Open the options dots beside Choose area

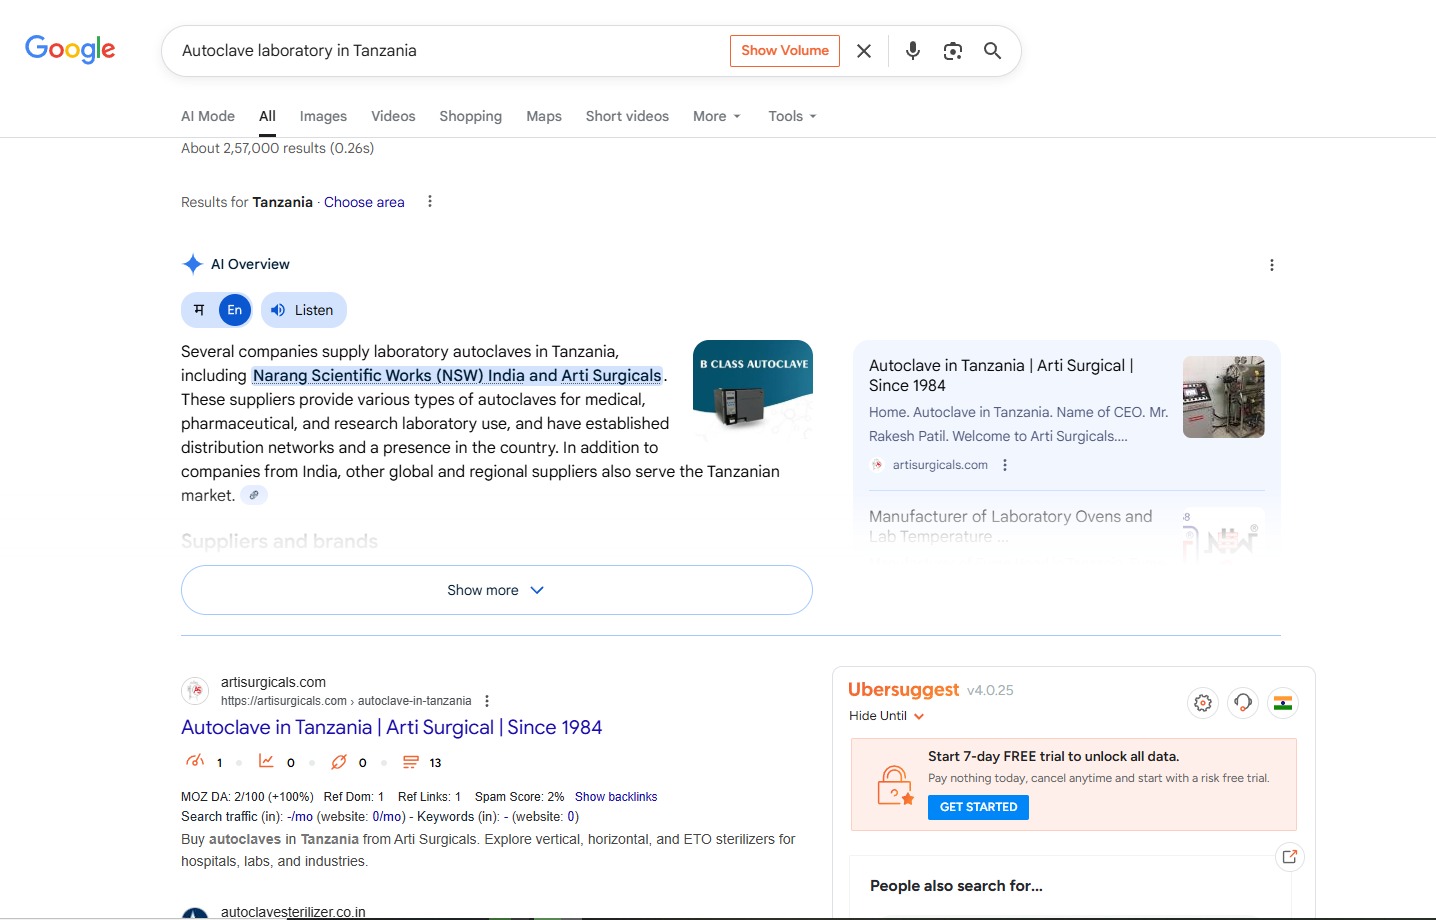430,201
